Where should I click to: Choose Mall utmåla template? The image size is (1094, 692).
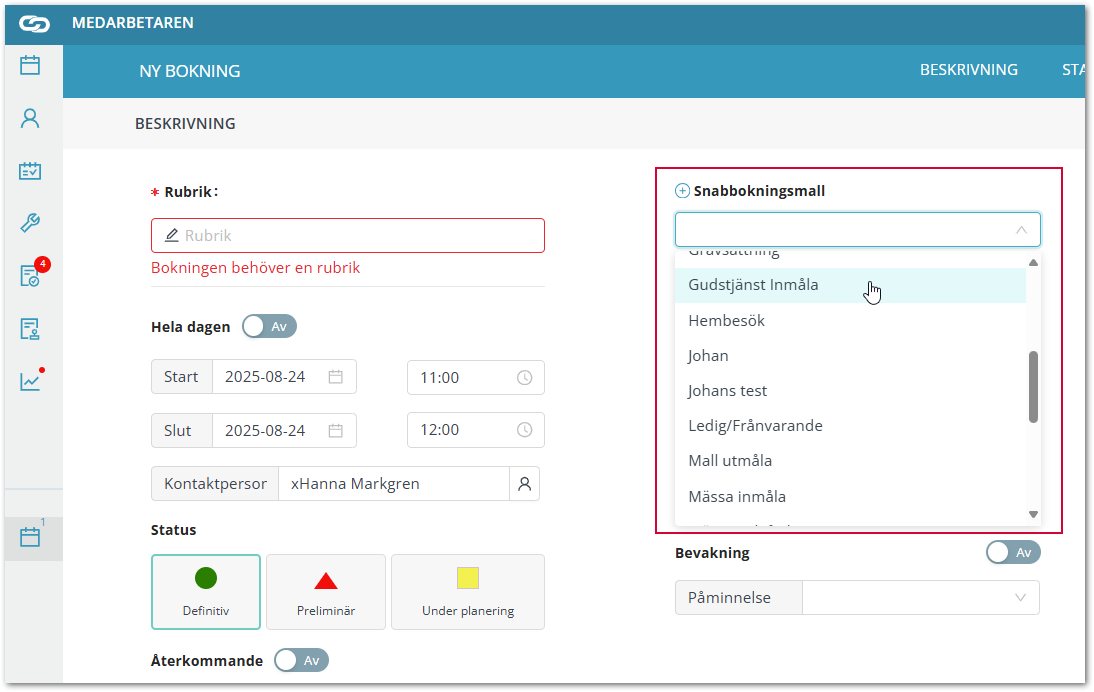(851, 461)
